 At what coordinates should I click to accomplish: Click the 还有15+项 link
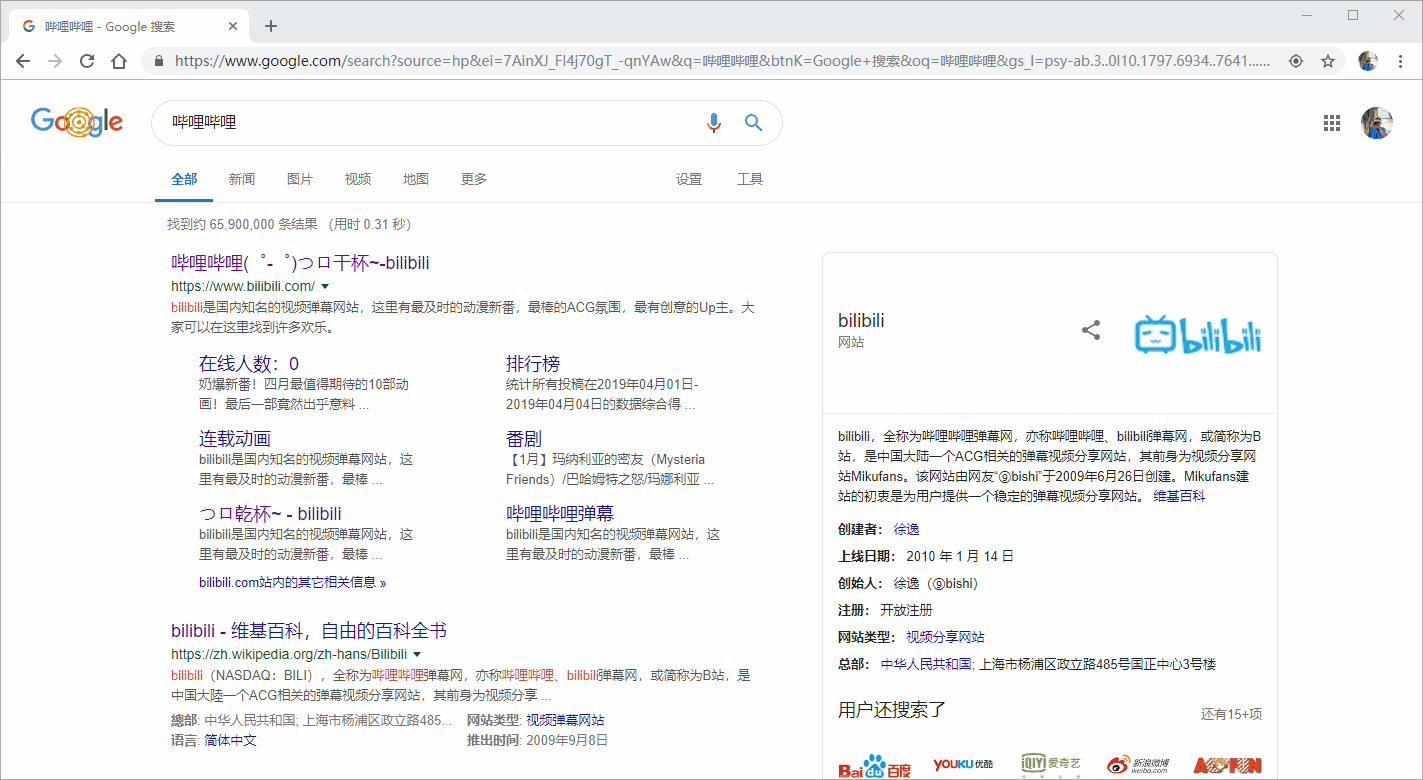coord(1231,714)
